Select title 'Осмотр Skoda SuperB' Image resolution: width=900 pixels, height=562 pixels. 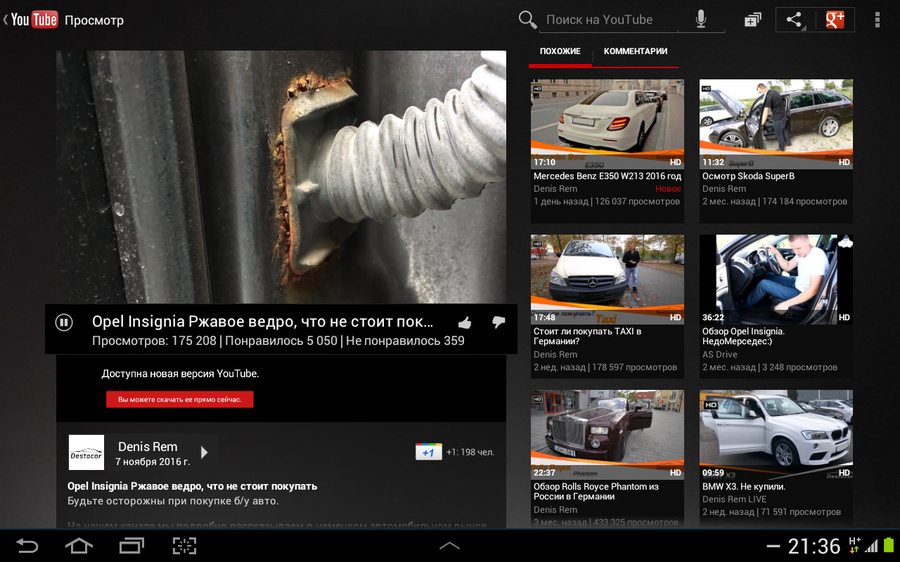[748, 176]
